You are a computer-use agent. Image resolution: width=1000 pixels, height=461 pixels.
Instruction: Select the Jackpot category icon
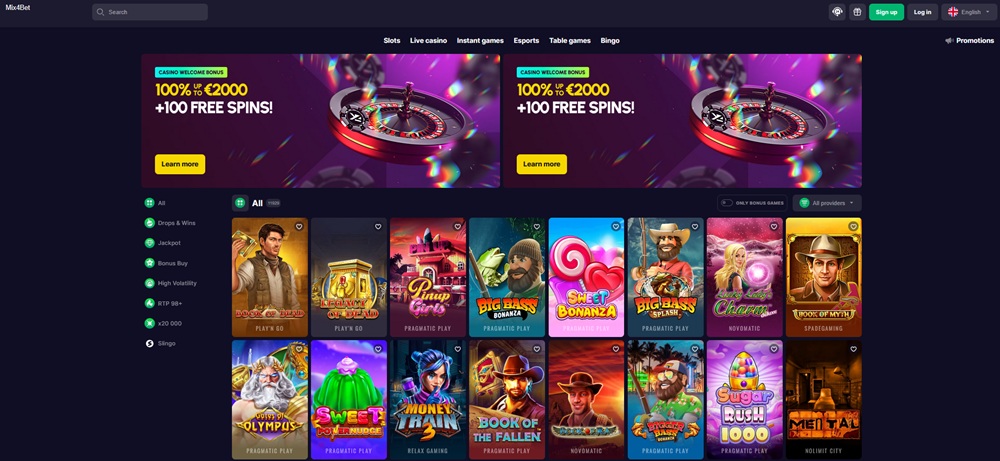(x=149, y=243)
